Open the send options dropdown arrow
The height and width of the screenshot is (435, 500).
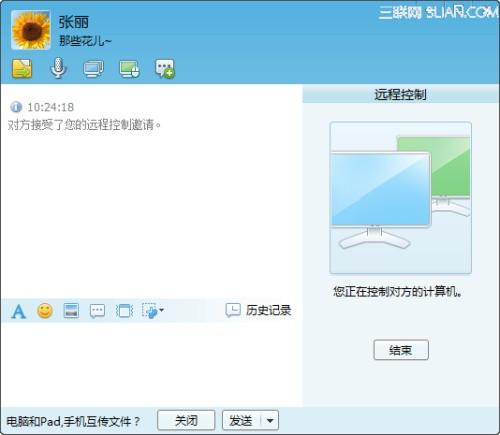click(270, 421)
